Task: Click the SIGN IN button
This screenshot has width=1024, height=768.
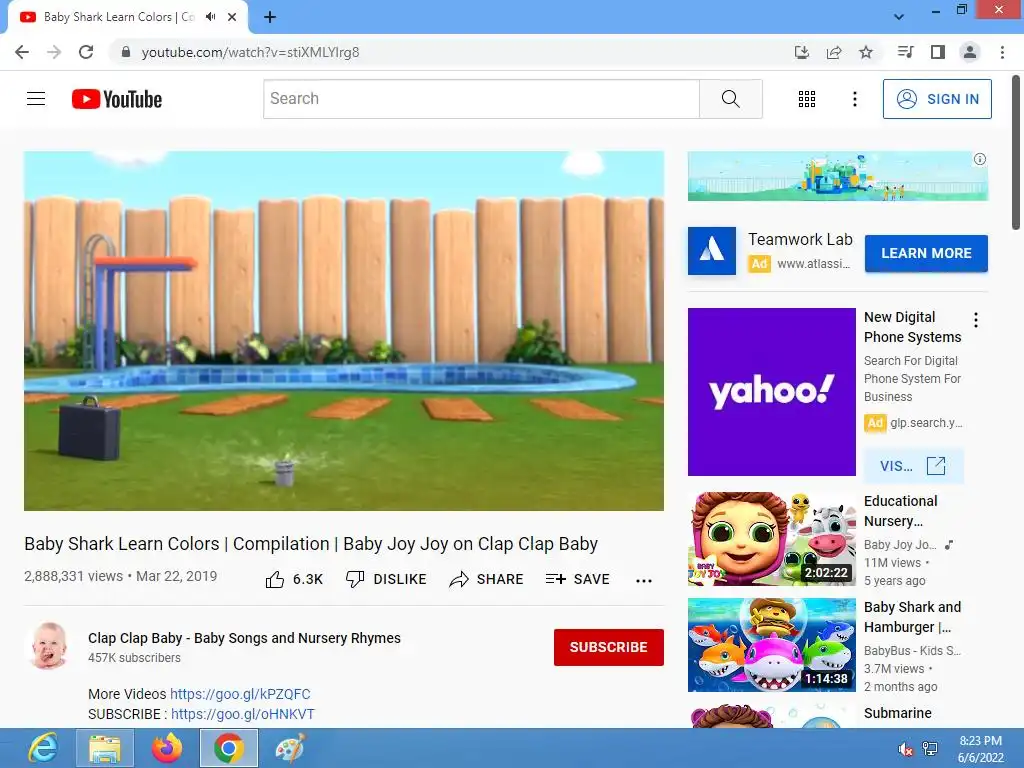Action: click(937, 99)
